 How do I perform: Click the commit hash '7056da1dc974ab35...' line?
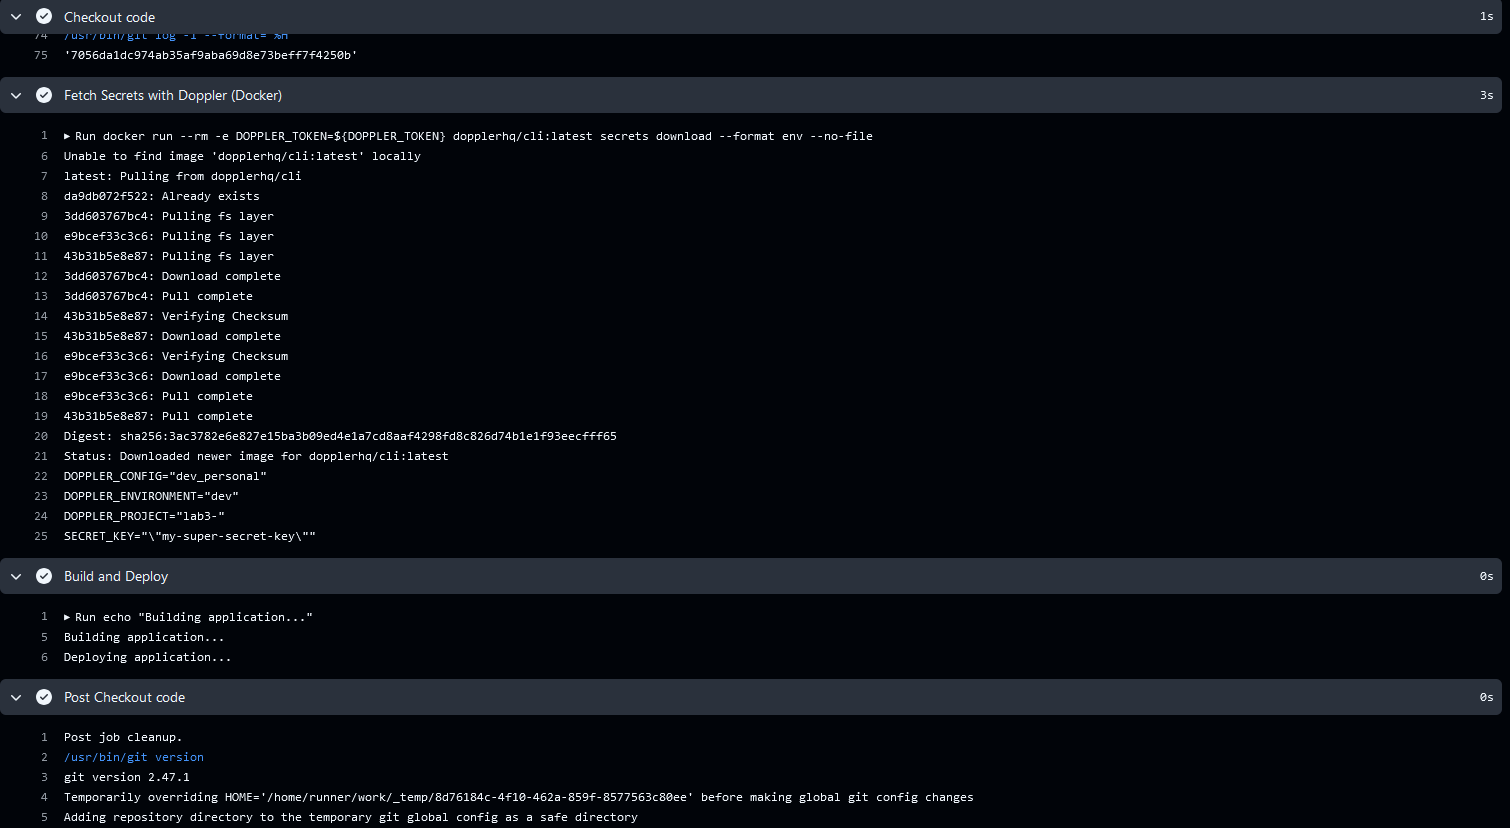211,55
